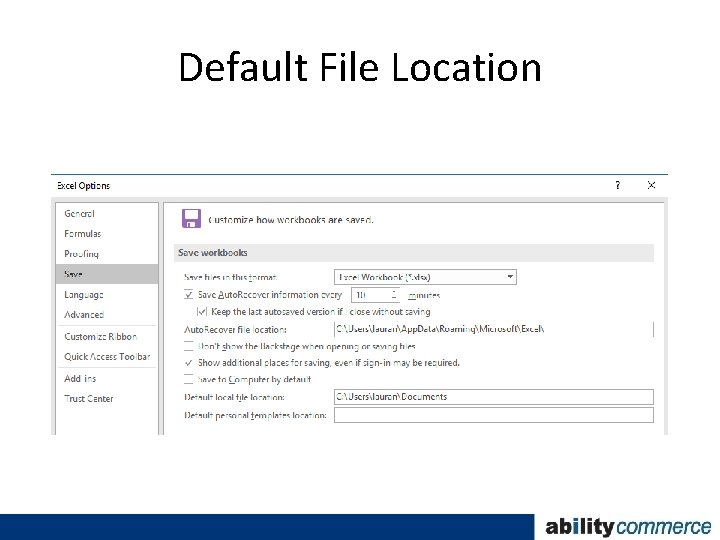Click Default personal templates location field
This screenshot has width=720, height=540.
pos(494,415)
